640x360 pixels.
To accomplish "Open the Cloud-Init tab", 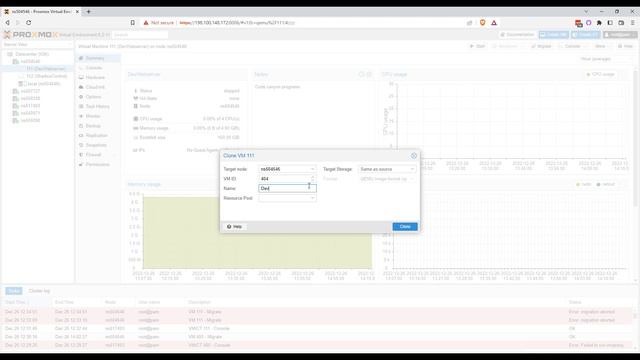I will 98,87.
